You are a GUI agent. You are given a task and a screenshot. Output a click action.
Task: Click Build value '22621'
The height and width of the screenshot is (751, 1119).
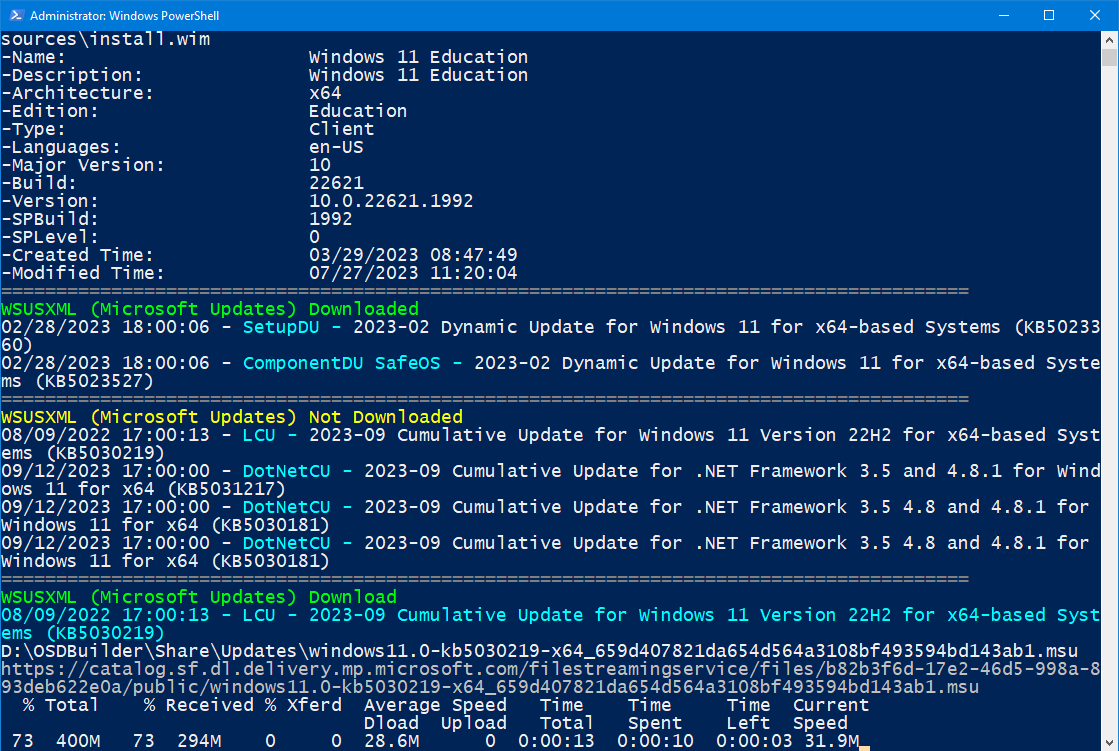tap(336, 183)
